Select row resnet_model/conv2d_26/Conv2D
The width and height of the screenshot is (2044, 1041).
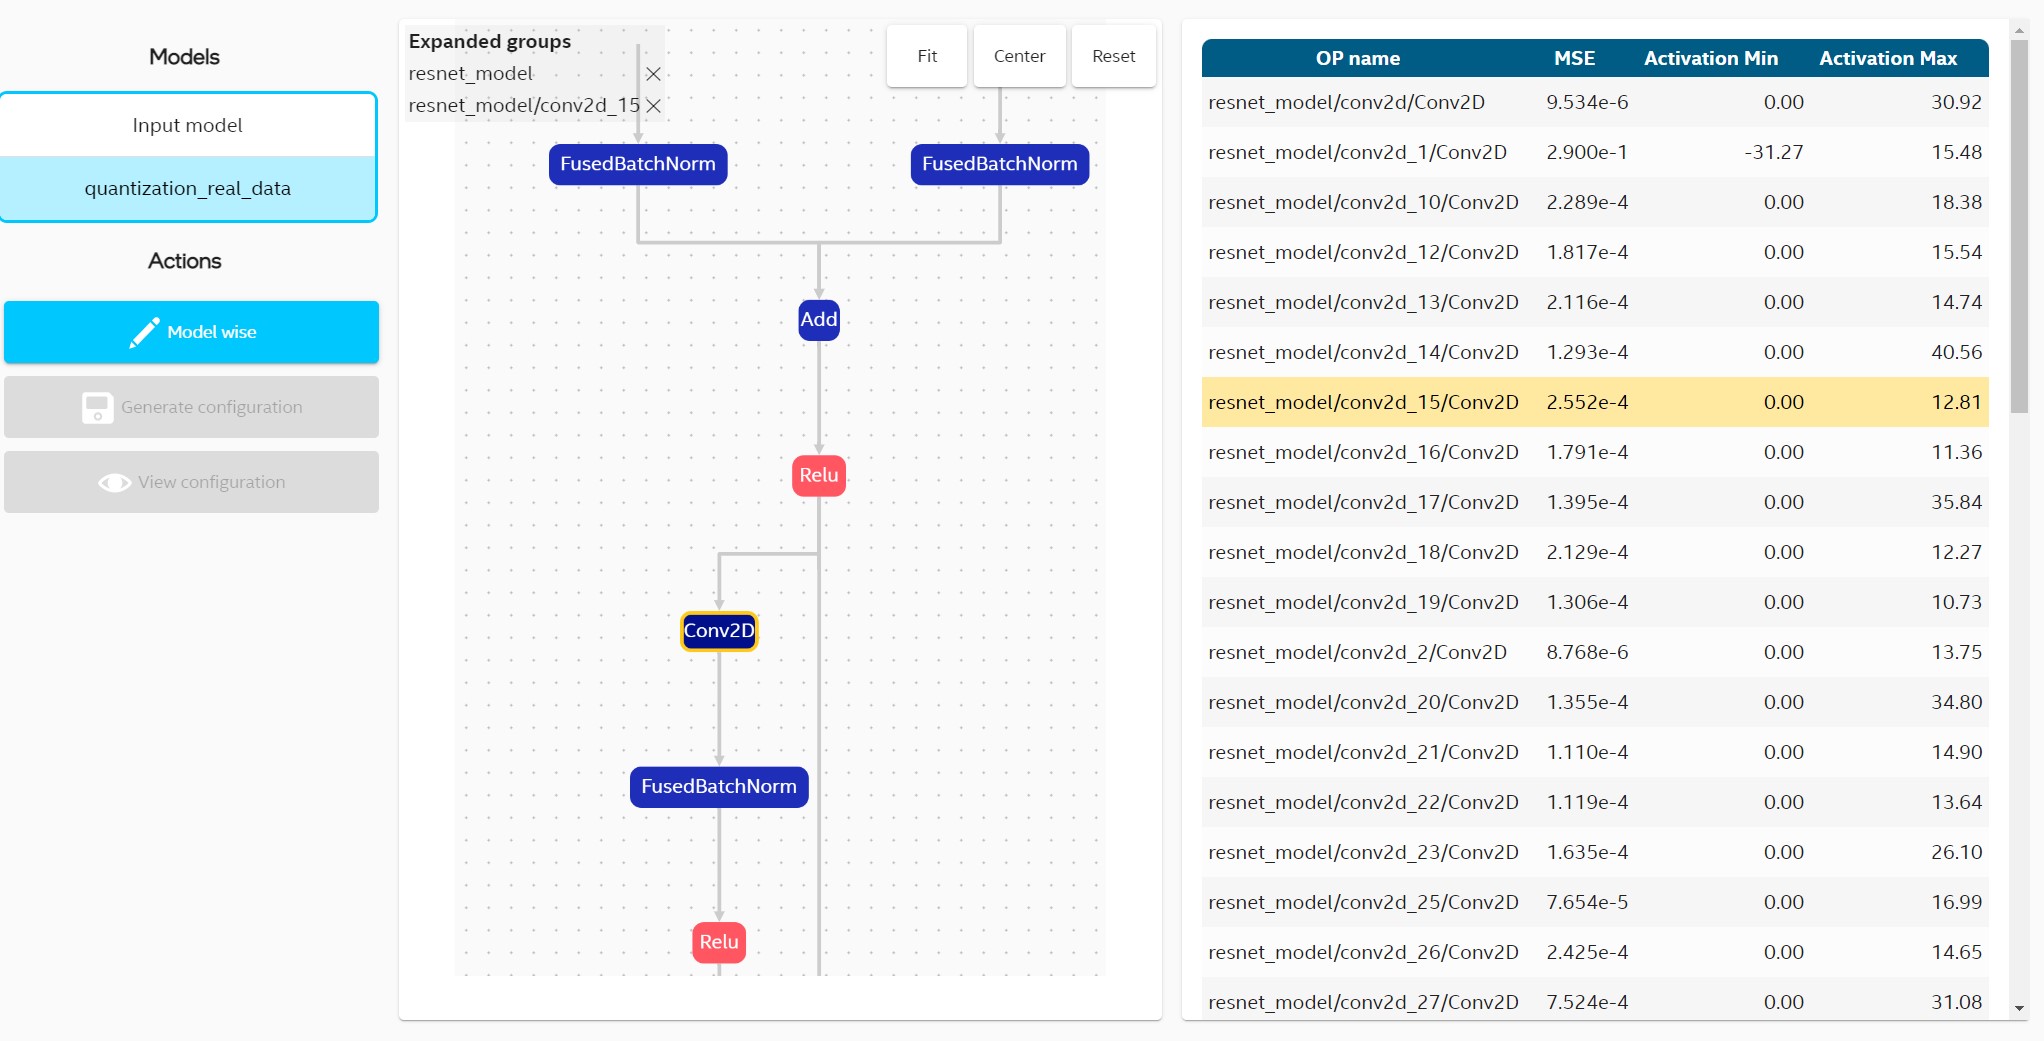click(1595, 952)
